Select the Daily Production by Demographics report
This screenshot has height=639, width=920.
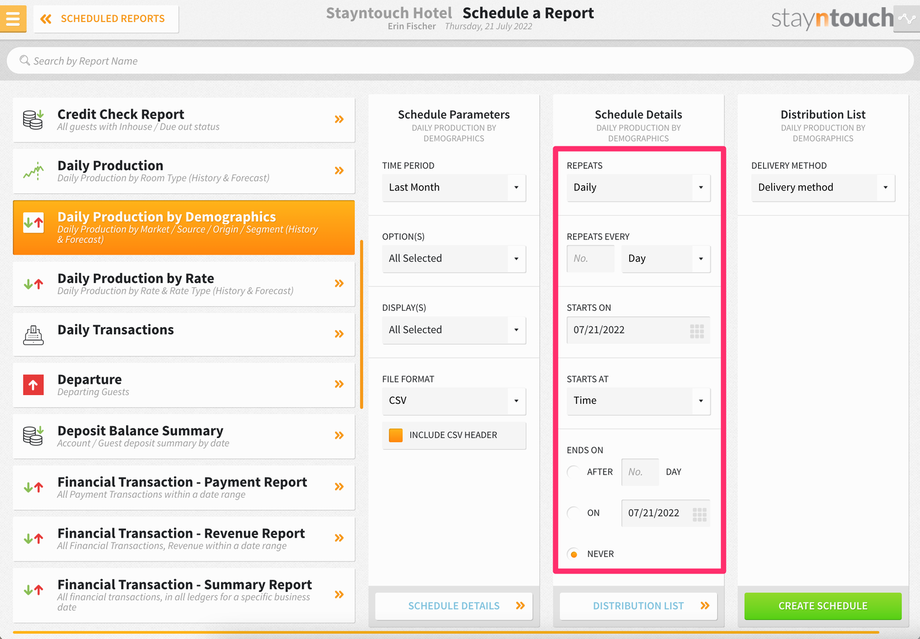point(184,227)
